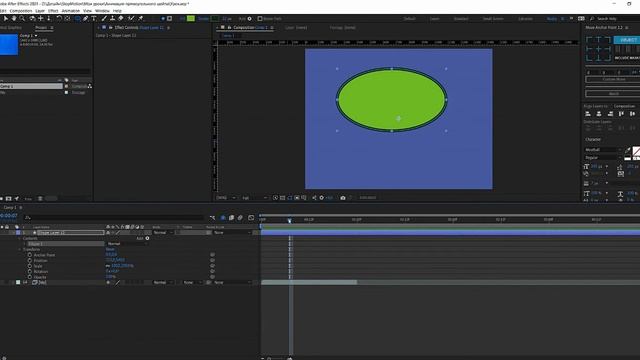
Task: Click the Scale value 100.0,100.0%
Action: coord(122,266)
